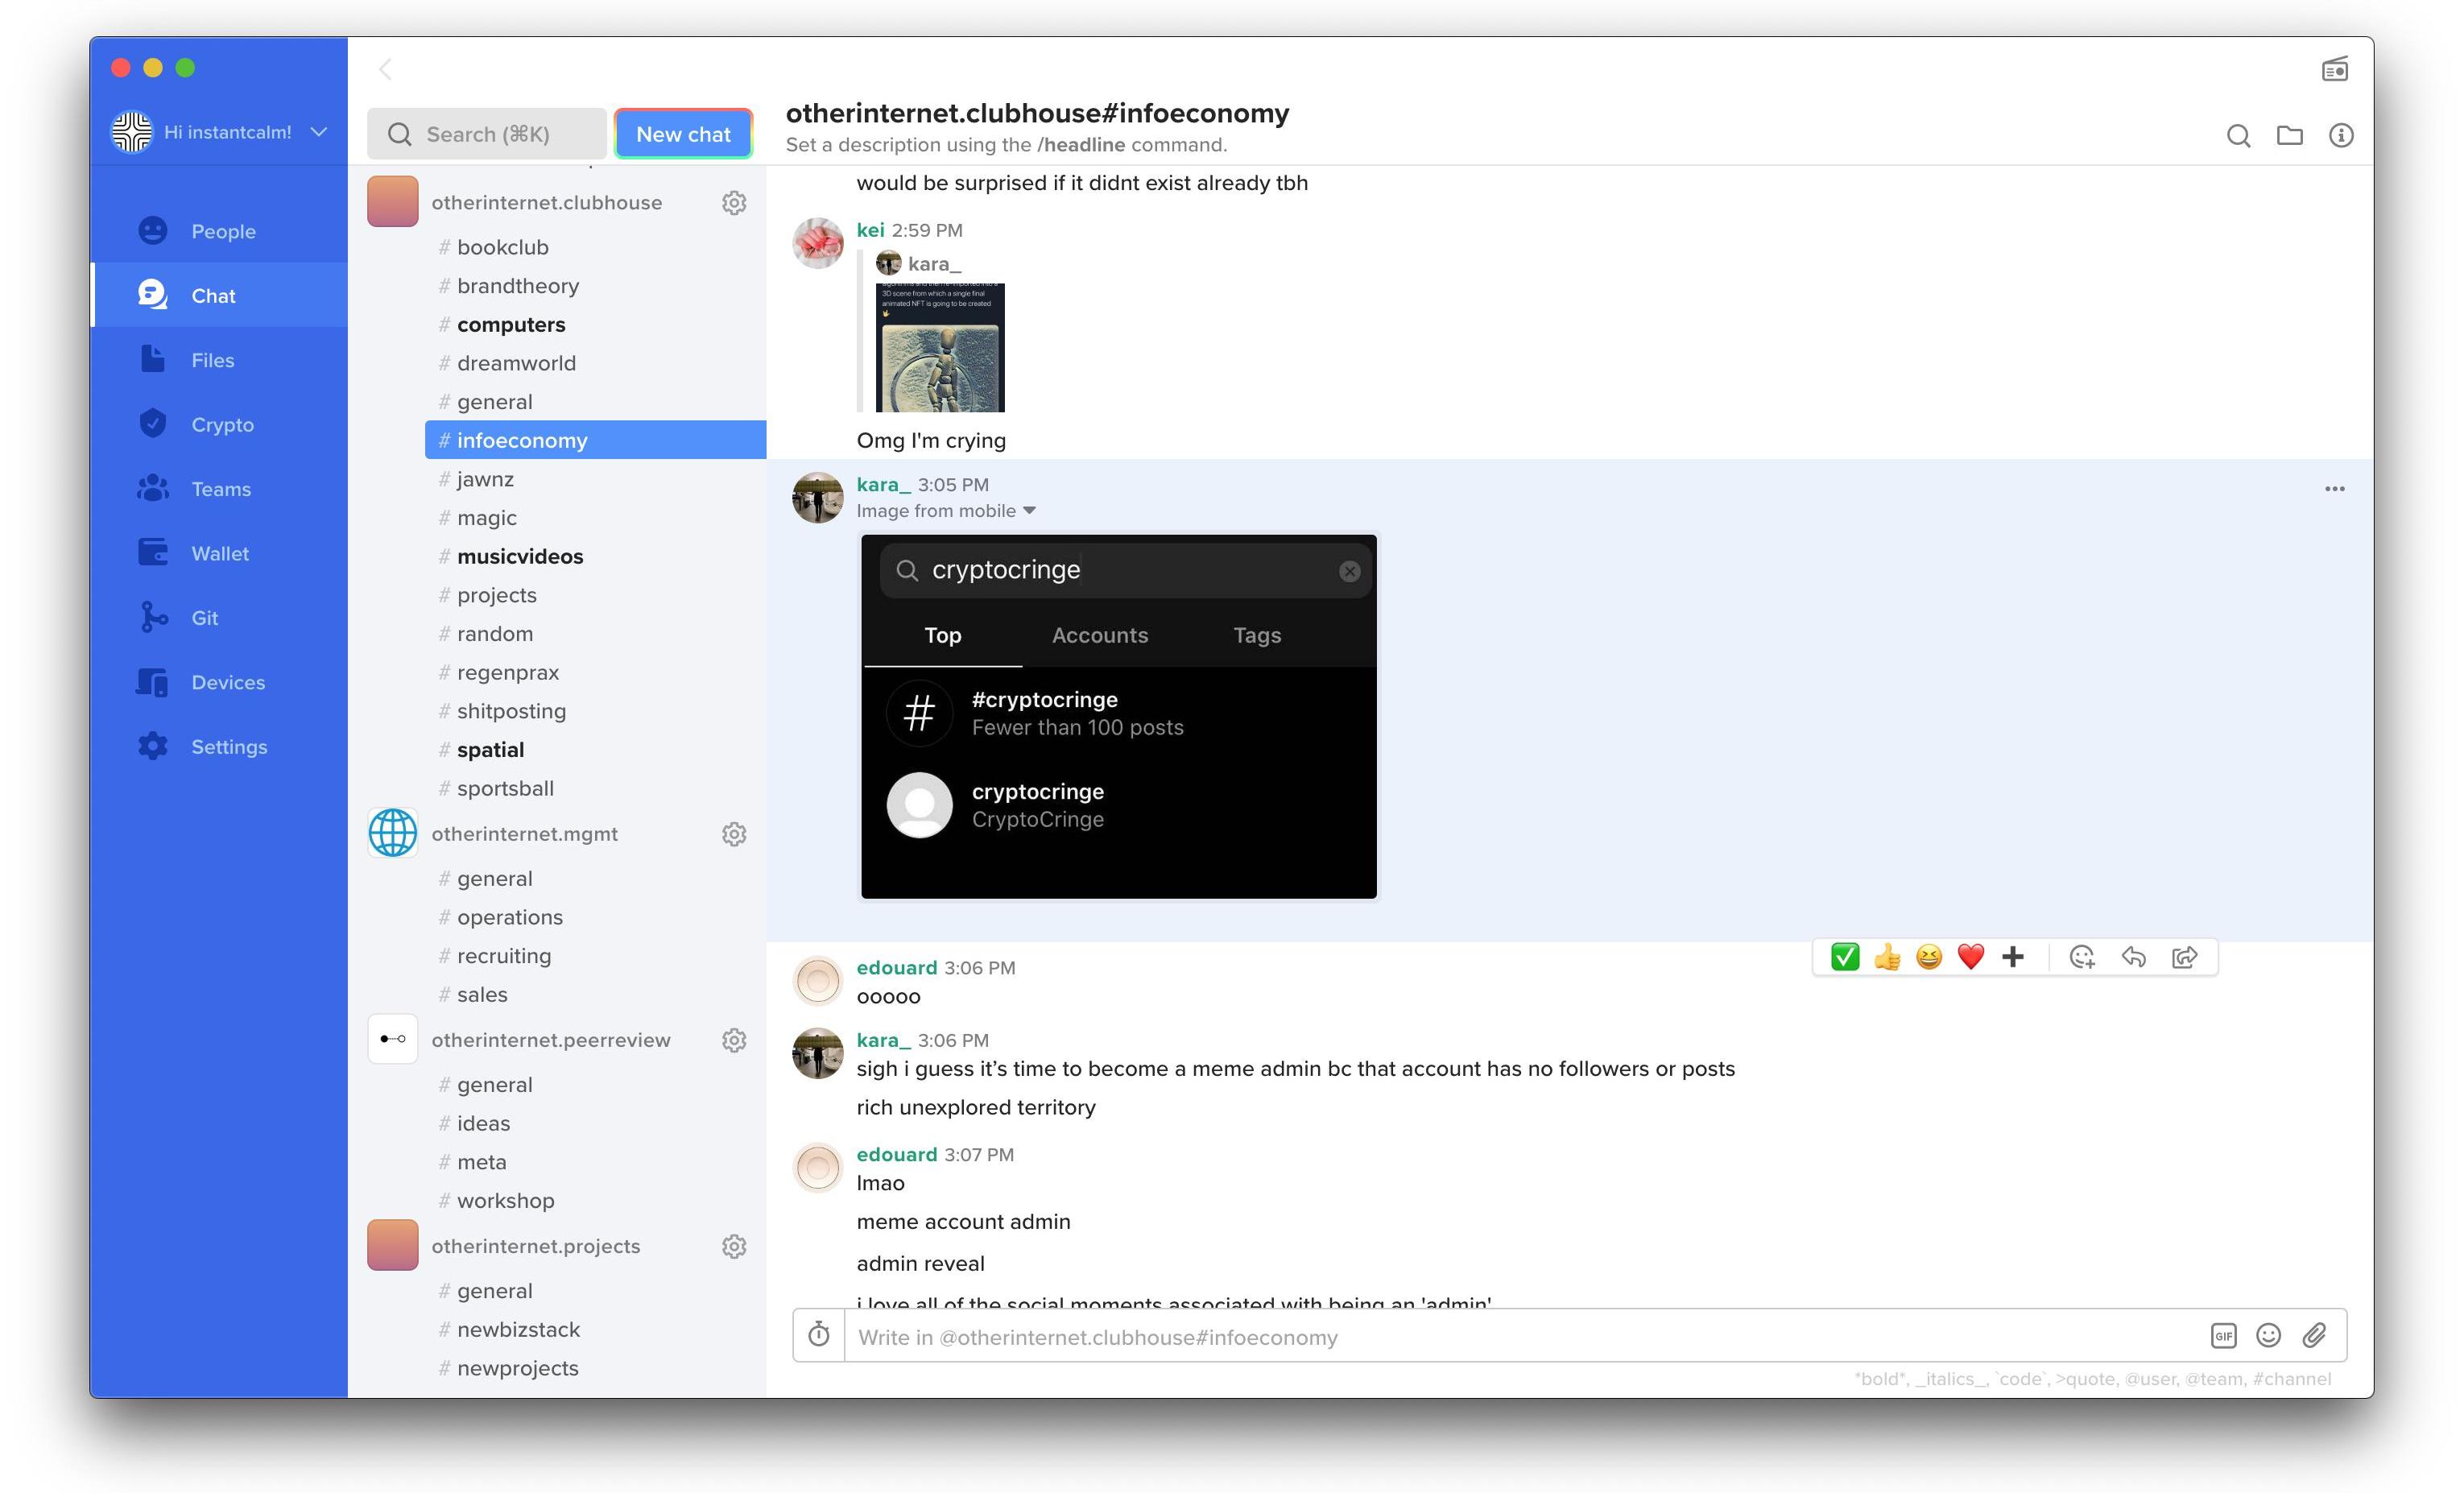React with red heart emoji

(x=1970, y=957)
